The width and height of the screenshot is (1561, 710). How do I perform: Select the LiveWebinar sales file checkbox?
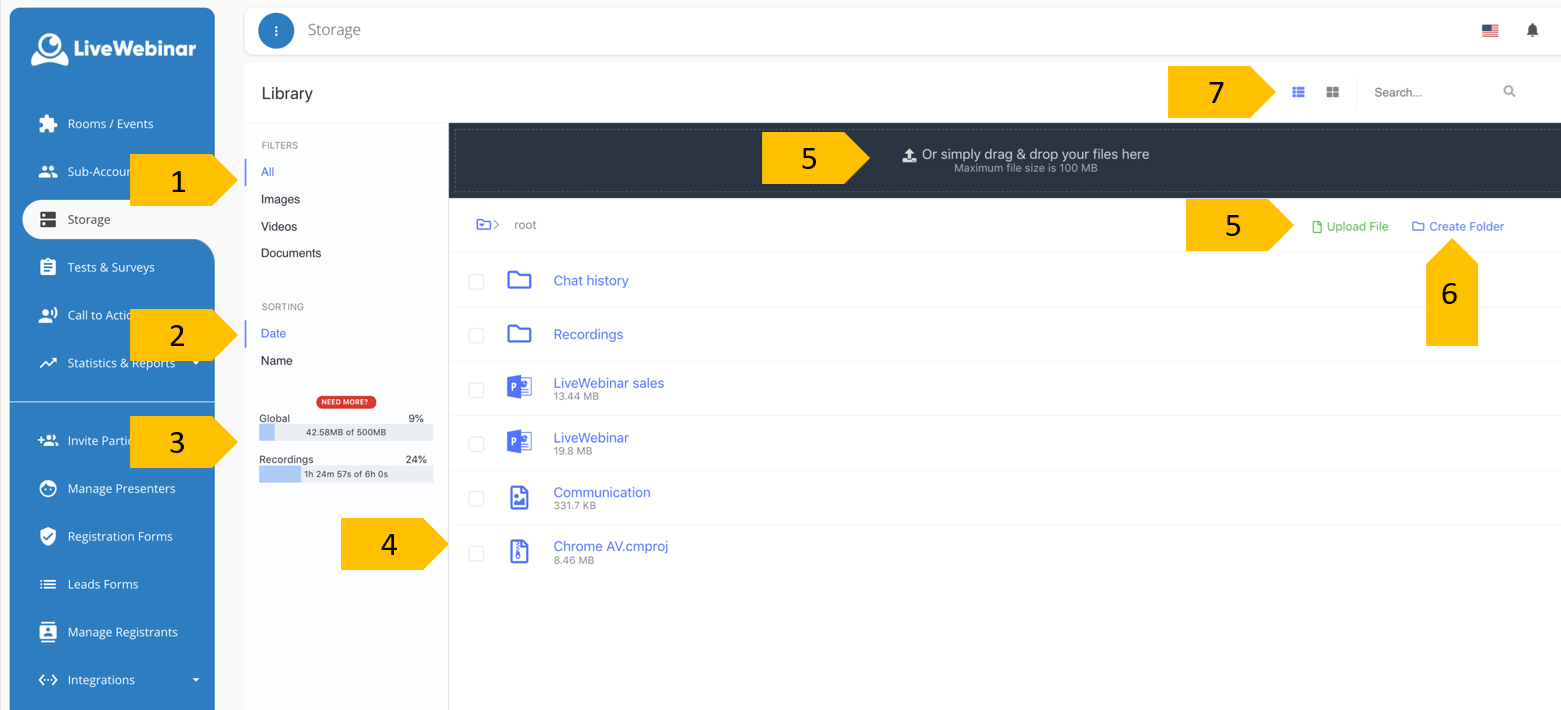[476, 390]
